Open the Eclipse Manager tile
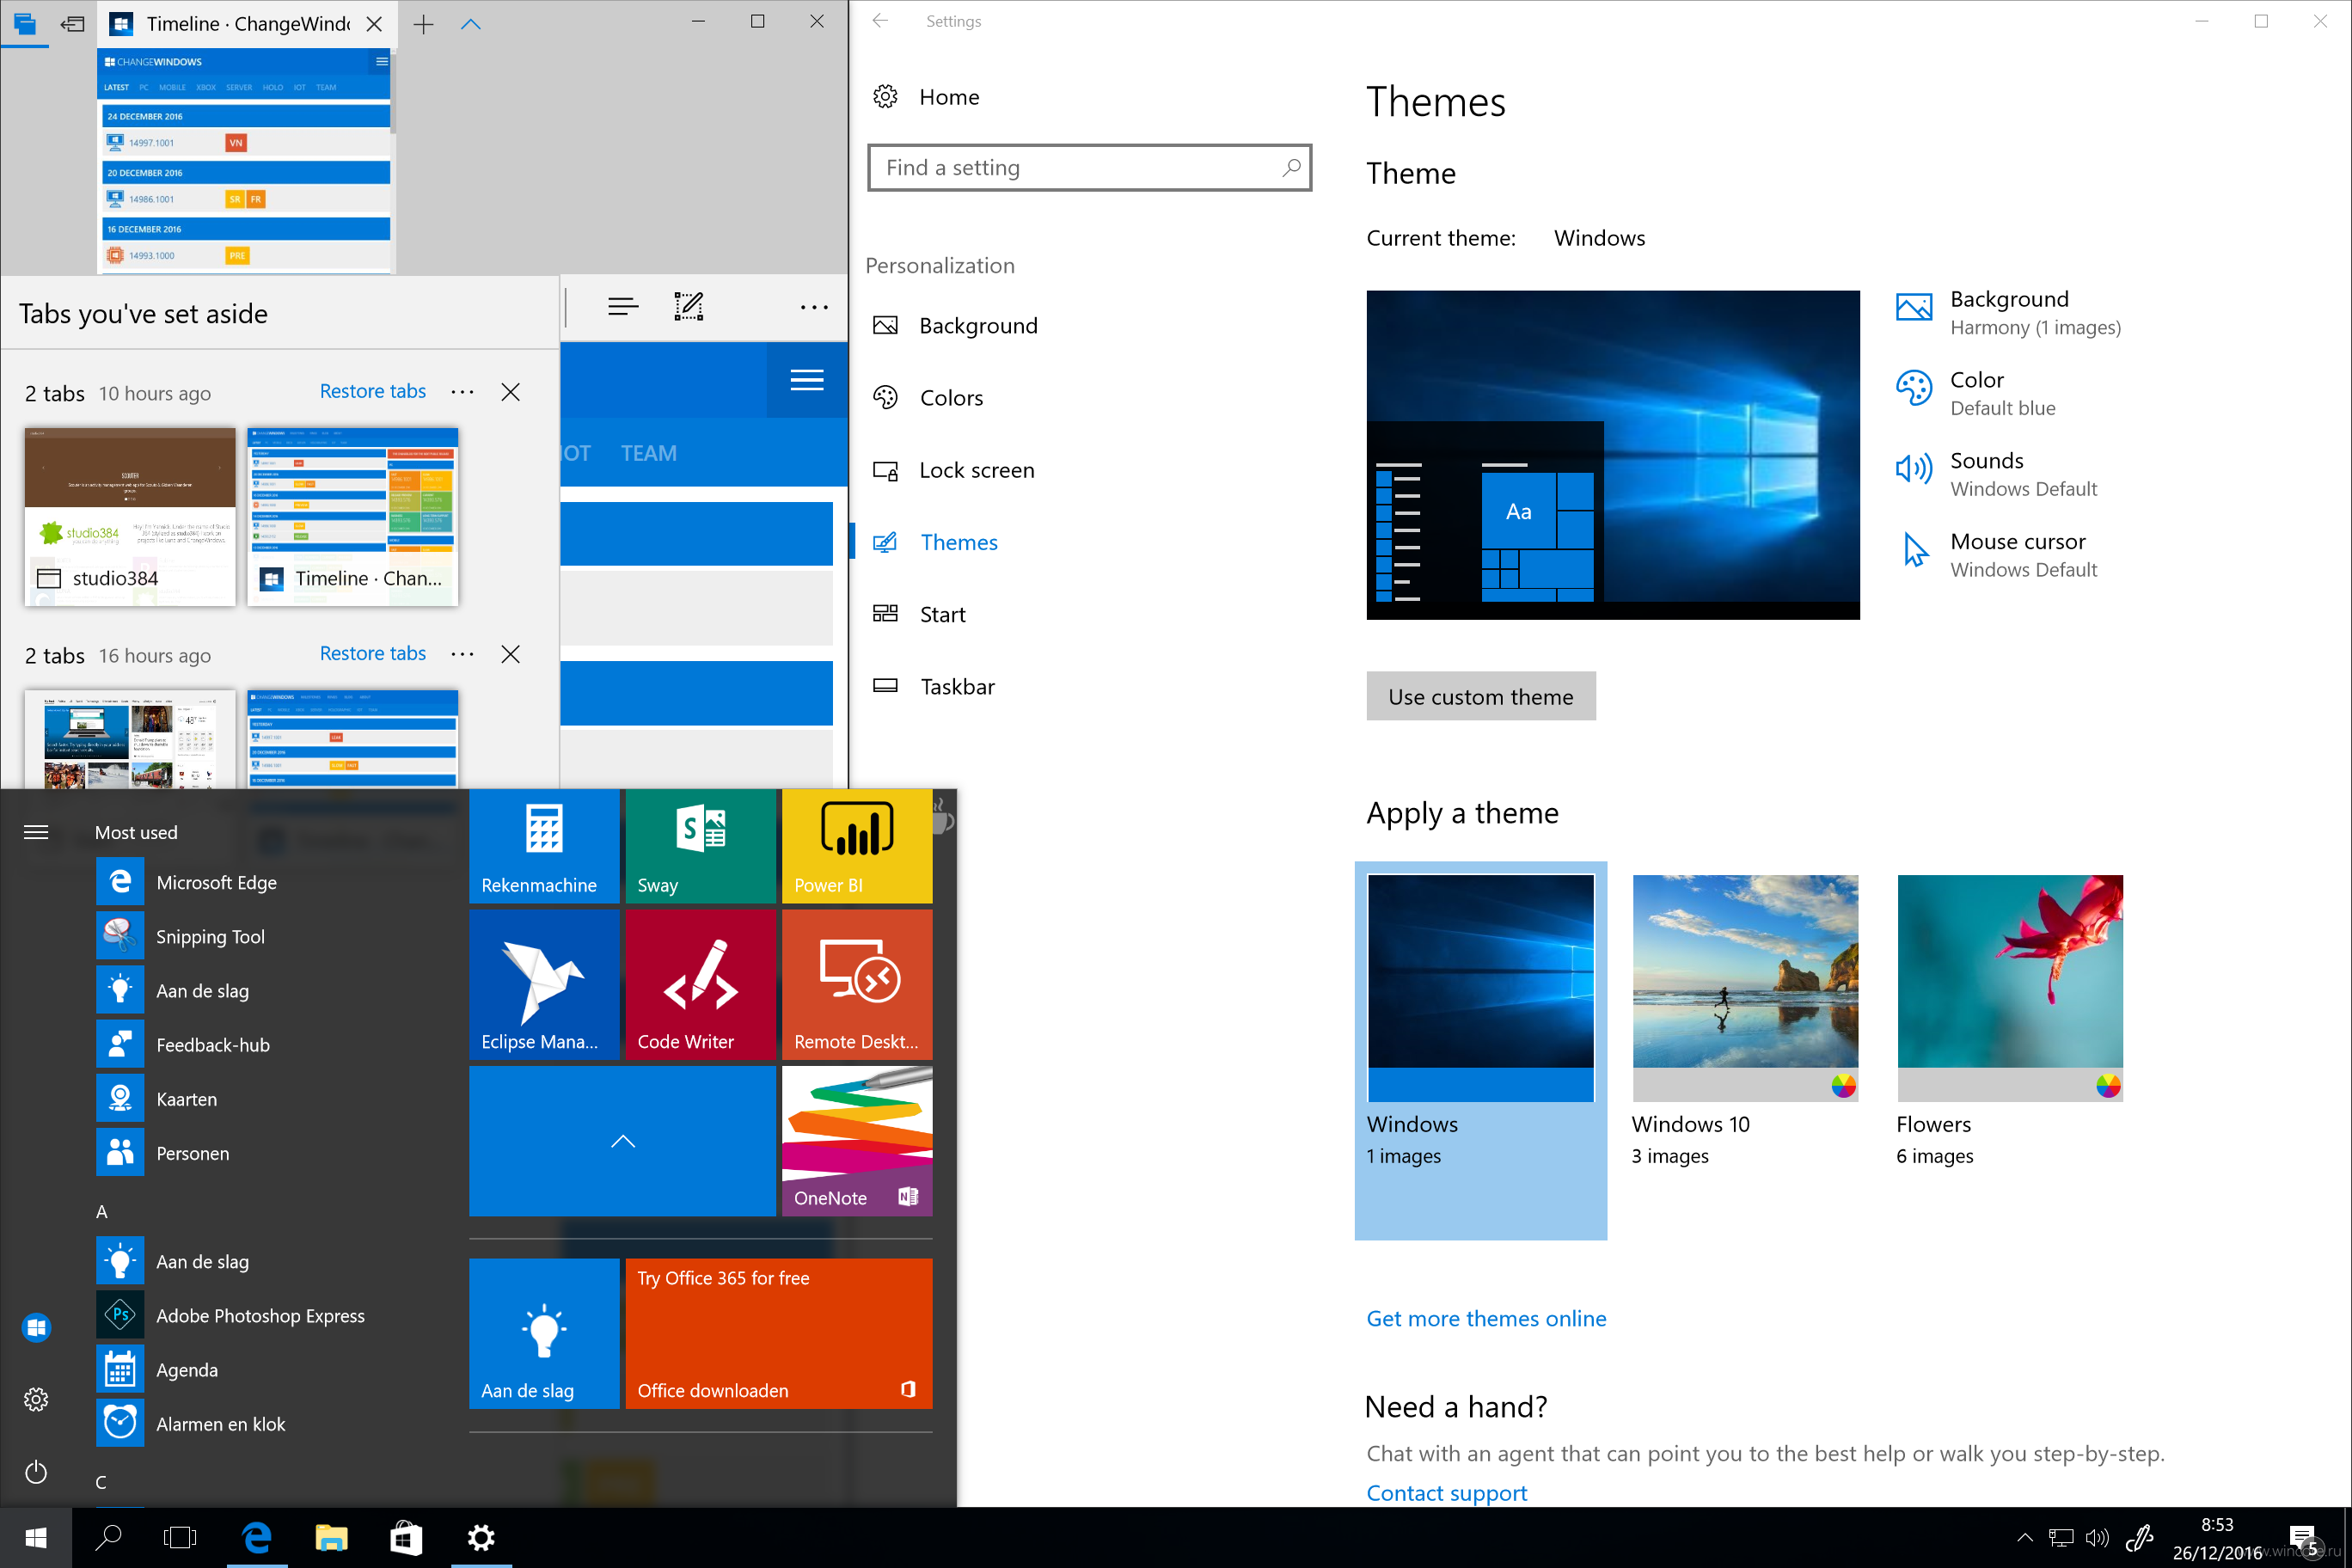This screenshot has height=1568, width=2352. (544, 984)
